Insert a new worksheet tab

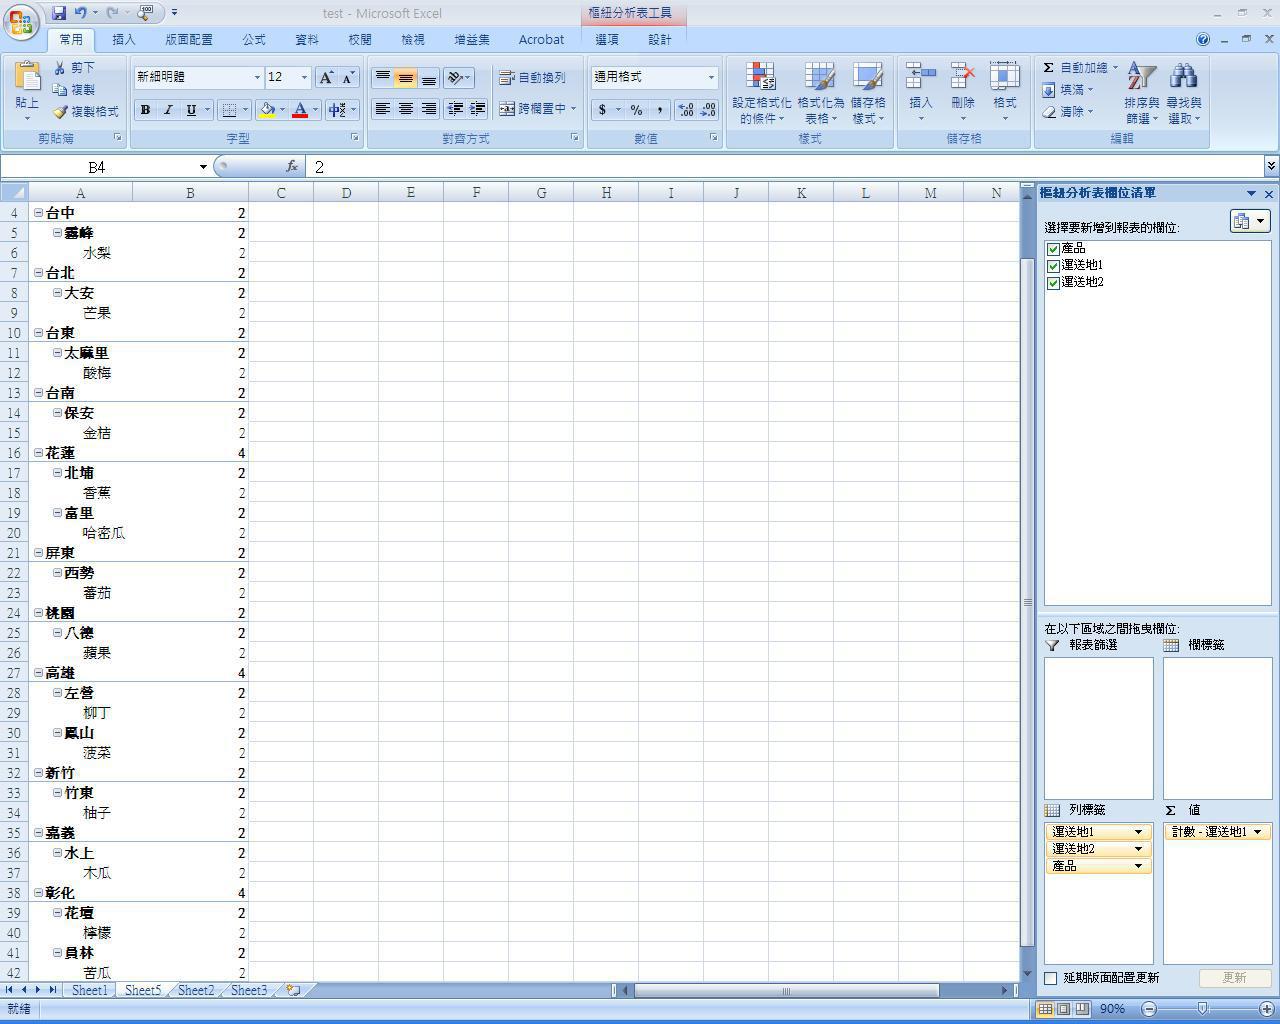(293, 990)
